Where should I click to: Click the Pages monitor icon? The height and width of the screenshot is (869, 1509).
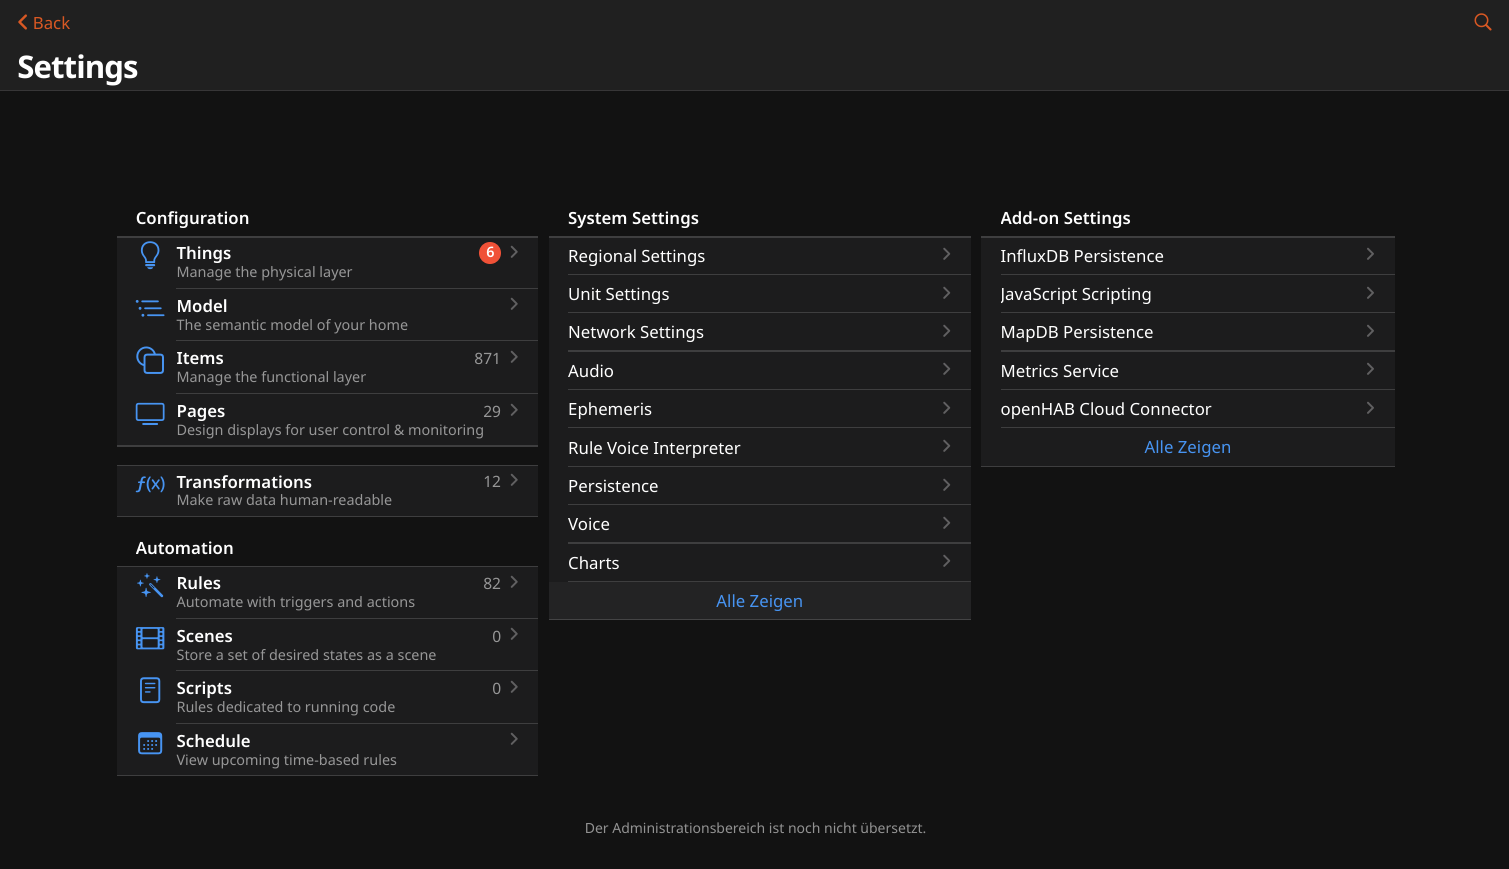150,413
